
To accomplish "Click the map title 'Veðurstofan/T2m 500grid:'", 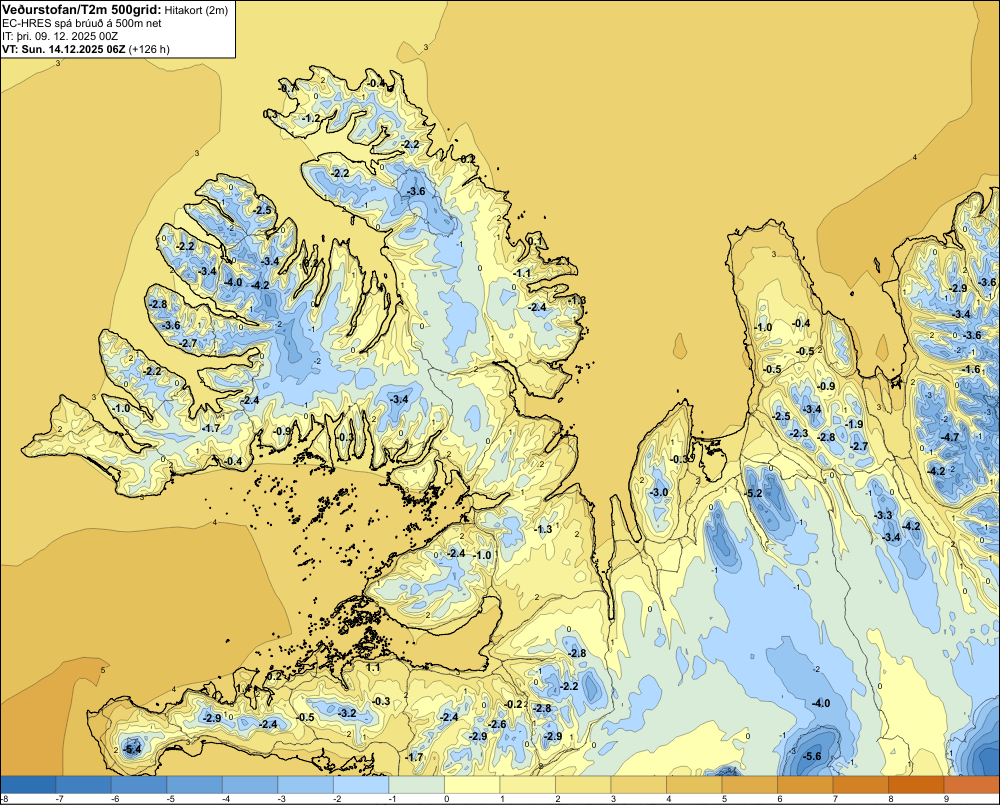I will pos(82,9).
